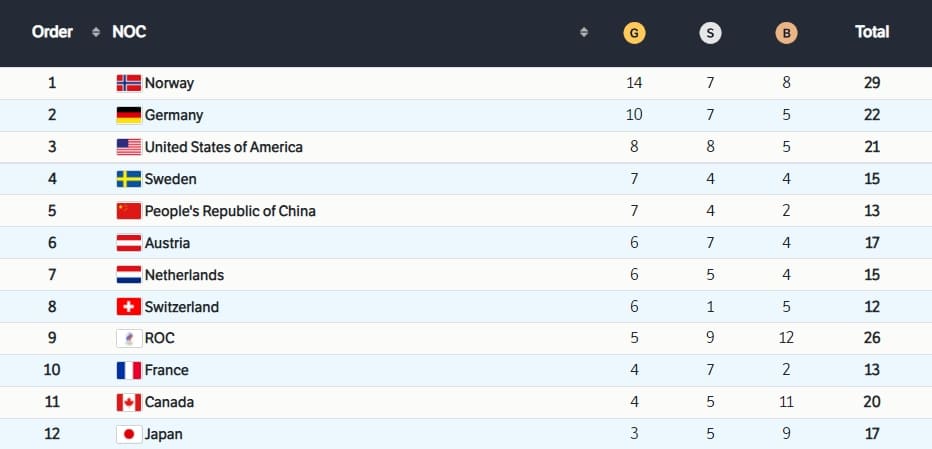Click the Germany flag icon
The image size is (932, 449).
click(x=128, y=115)
